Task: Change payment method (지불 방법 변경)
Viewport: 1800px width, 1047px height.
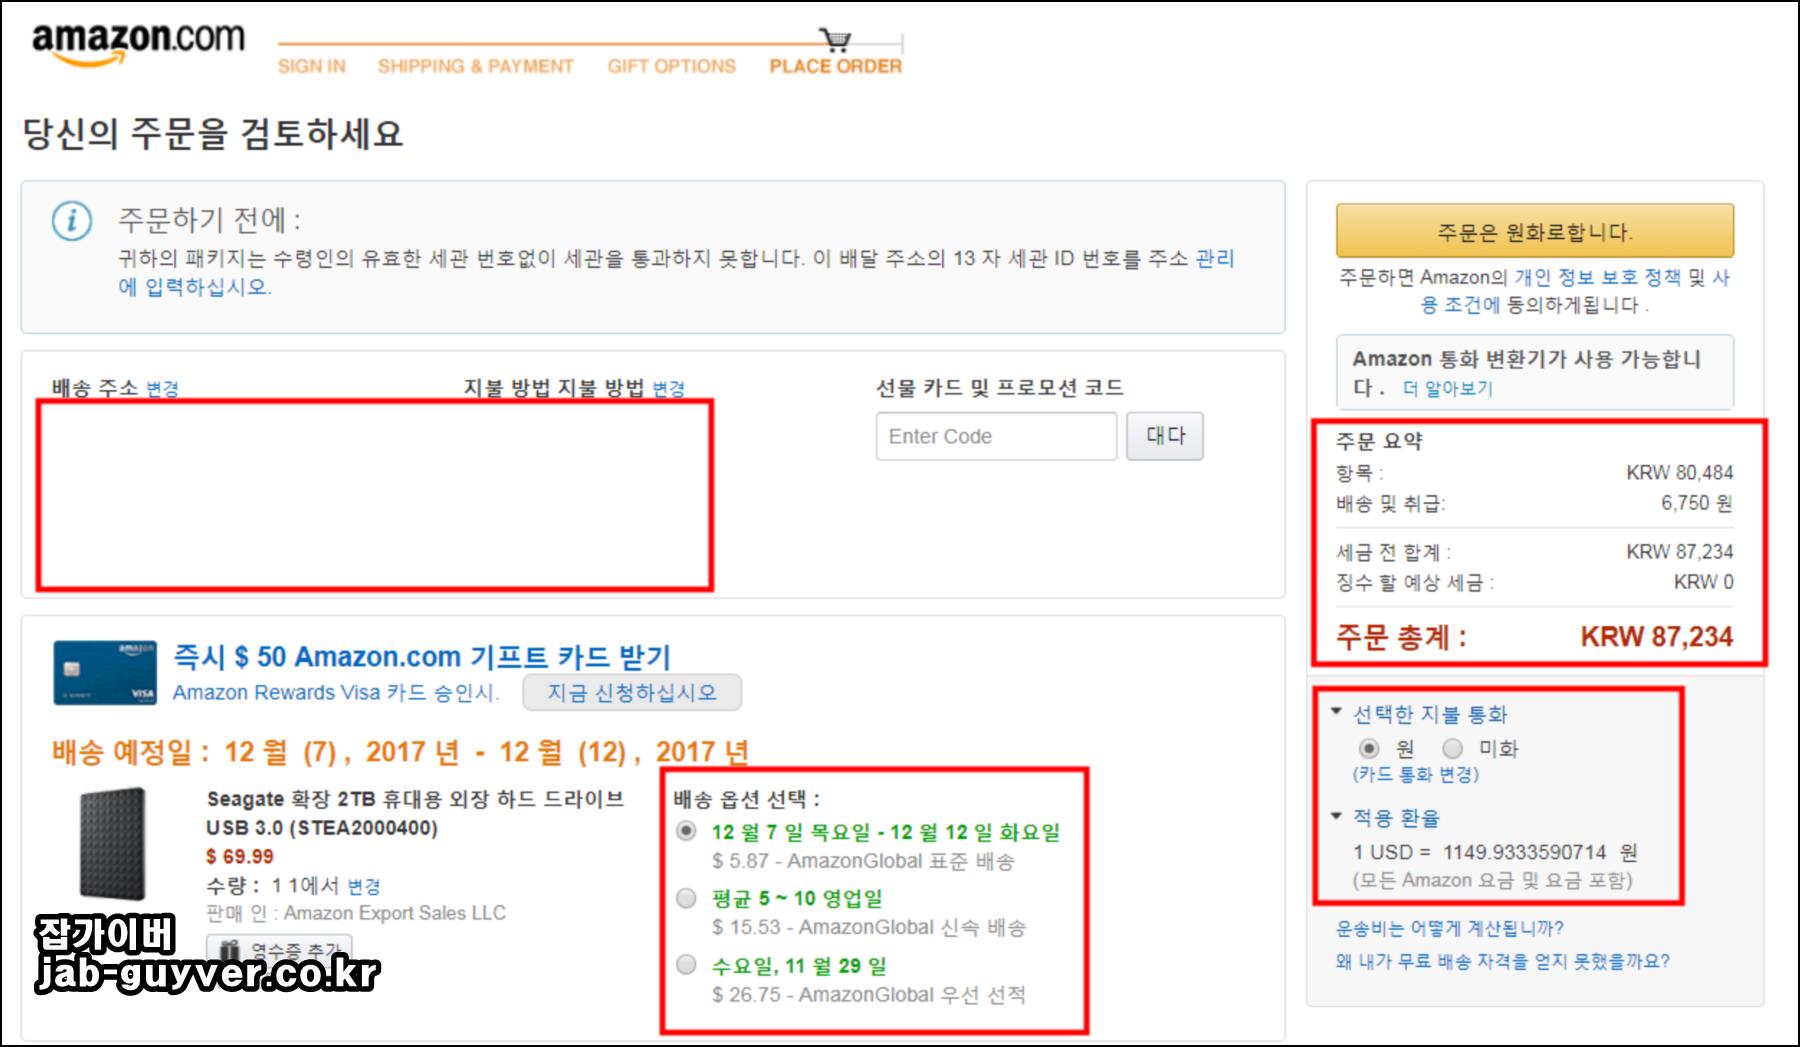Action: (668, 388)
